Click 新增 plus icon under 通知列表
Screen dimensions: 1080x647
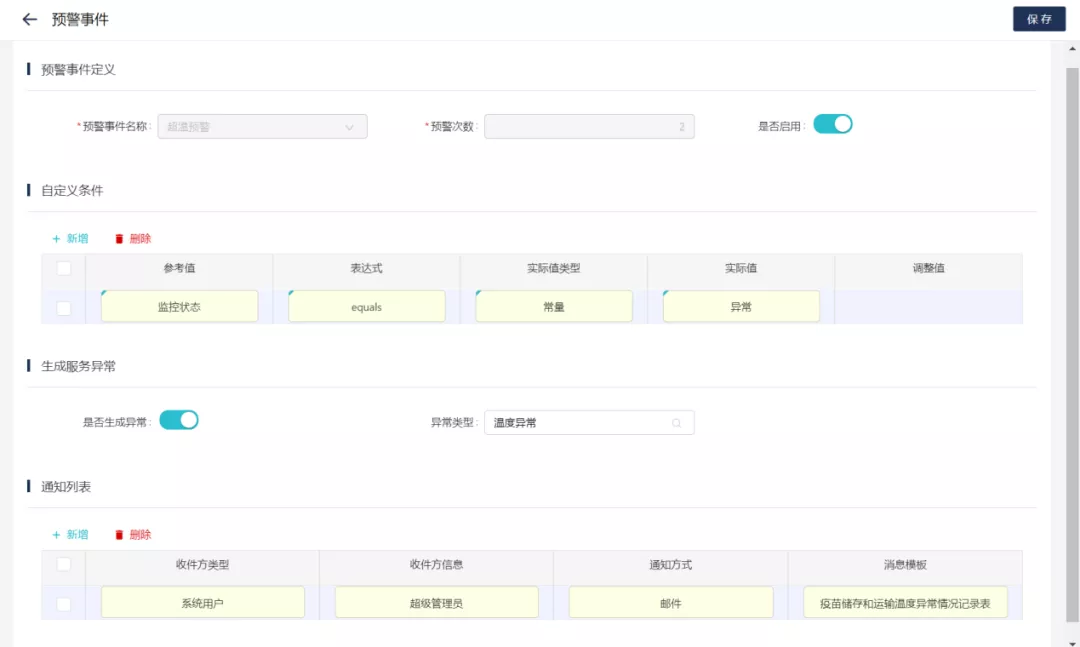[x=57, y=535]
